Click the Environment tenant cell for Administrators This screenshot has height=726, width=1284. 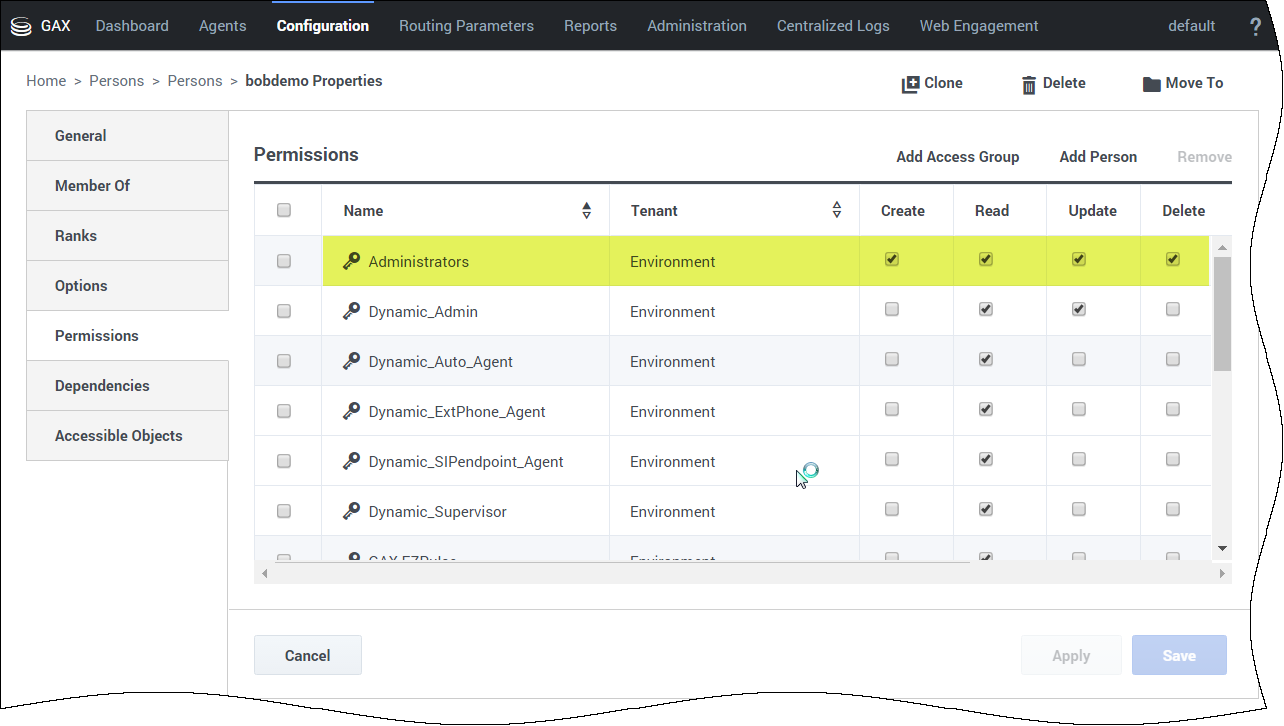734,261
